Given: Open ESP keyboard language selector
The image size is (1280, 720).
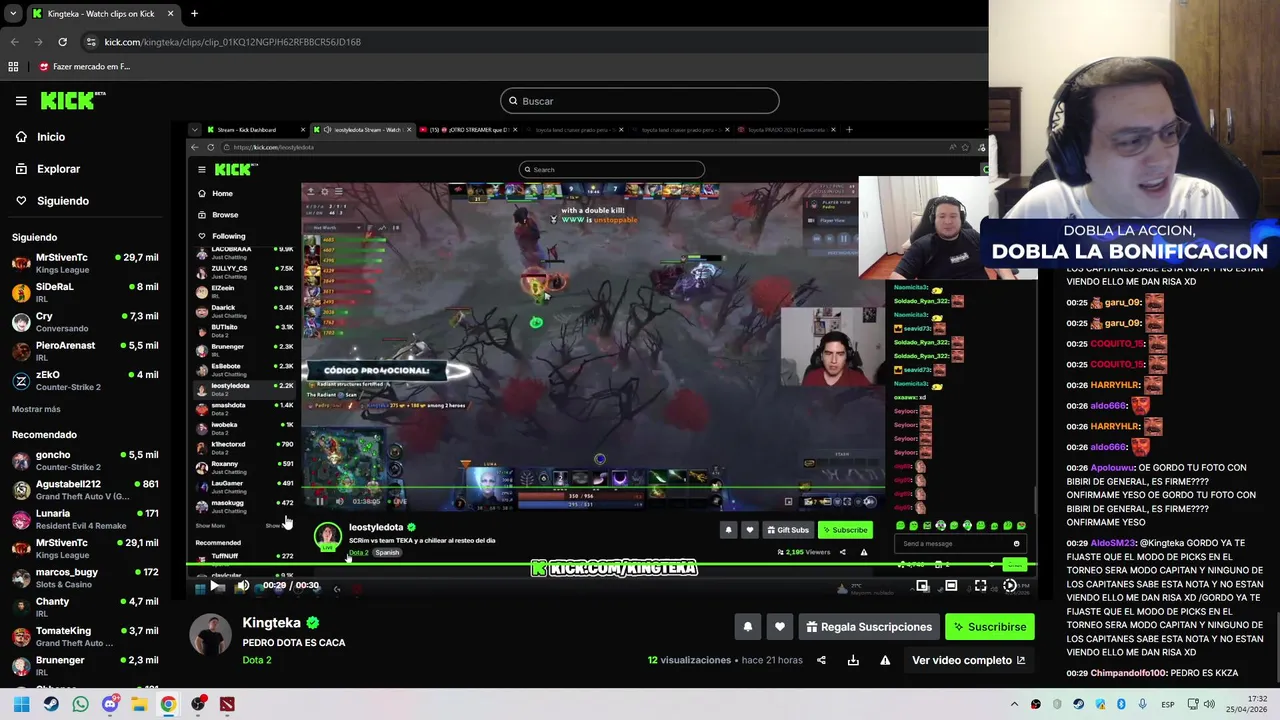Looking at the screenshot, I should [x=1167, y=704].
